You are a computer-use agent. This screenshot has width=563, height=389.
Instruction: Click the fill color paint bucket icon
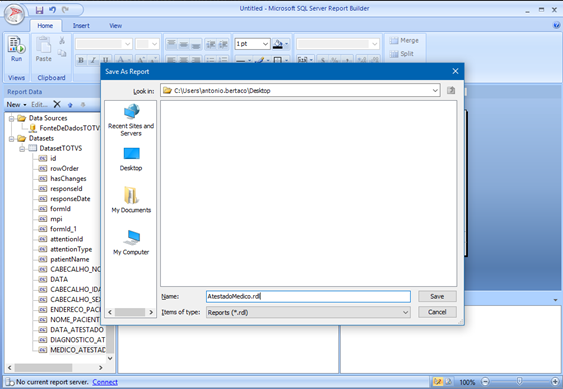point(278,44)
